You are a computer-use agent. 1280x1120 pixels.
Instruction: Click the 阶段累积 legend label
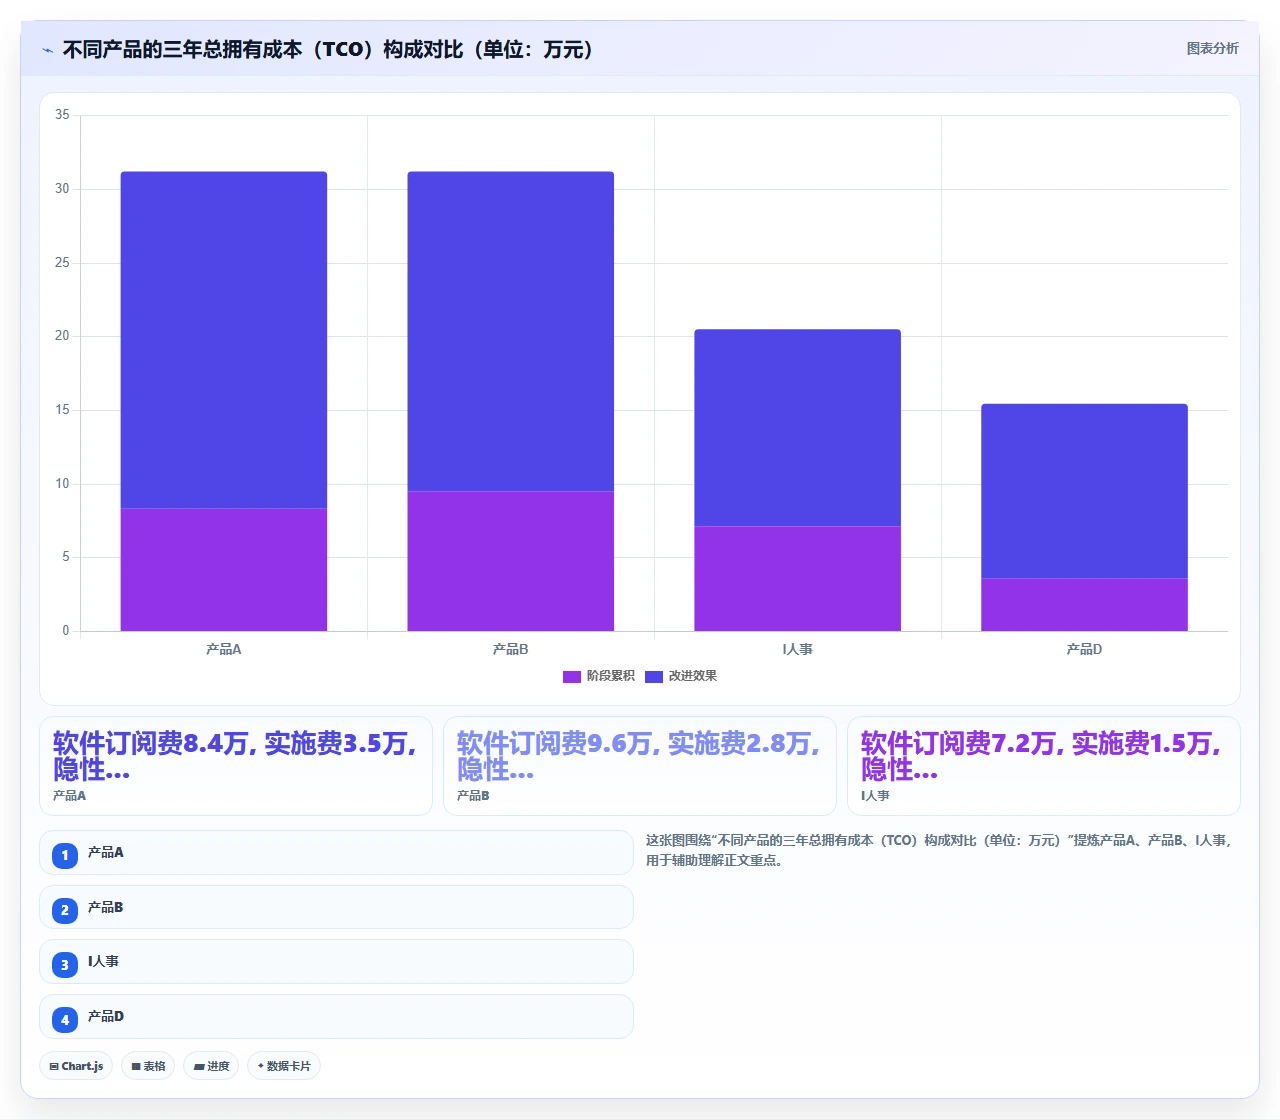(610, 676)
